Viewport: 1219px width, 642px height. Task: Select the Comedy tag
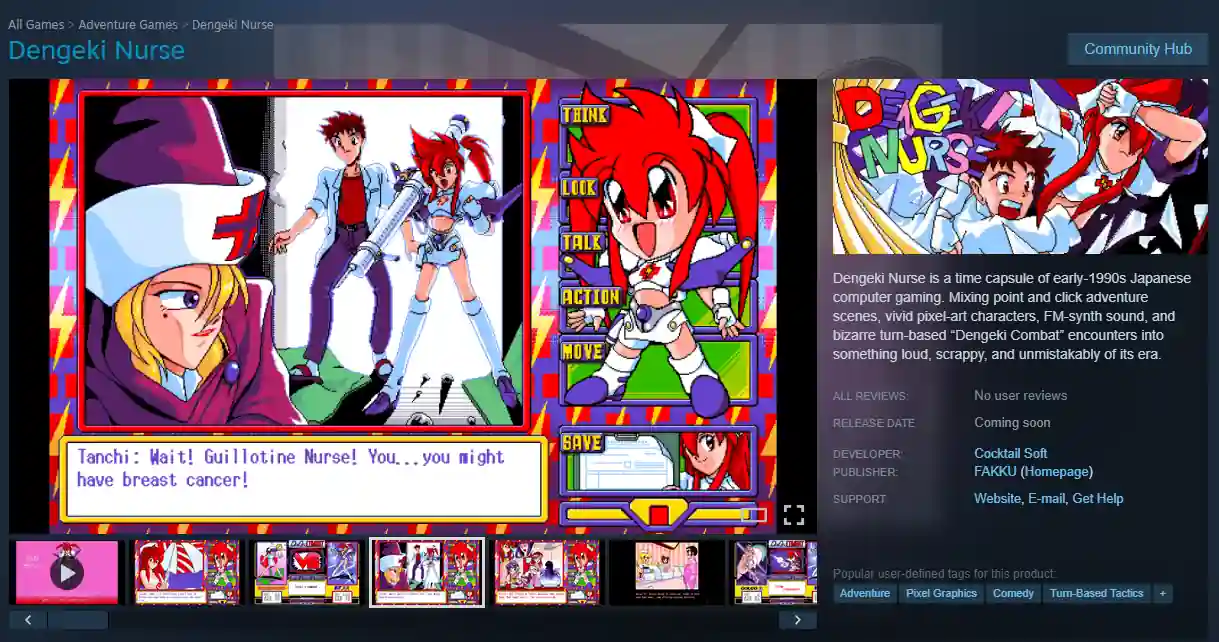coord(1013,593)
